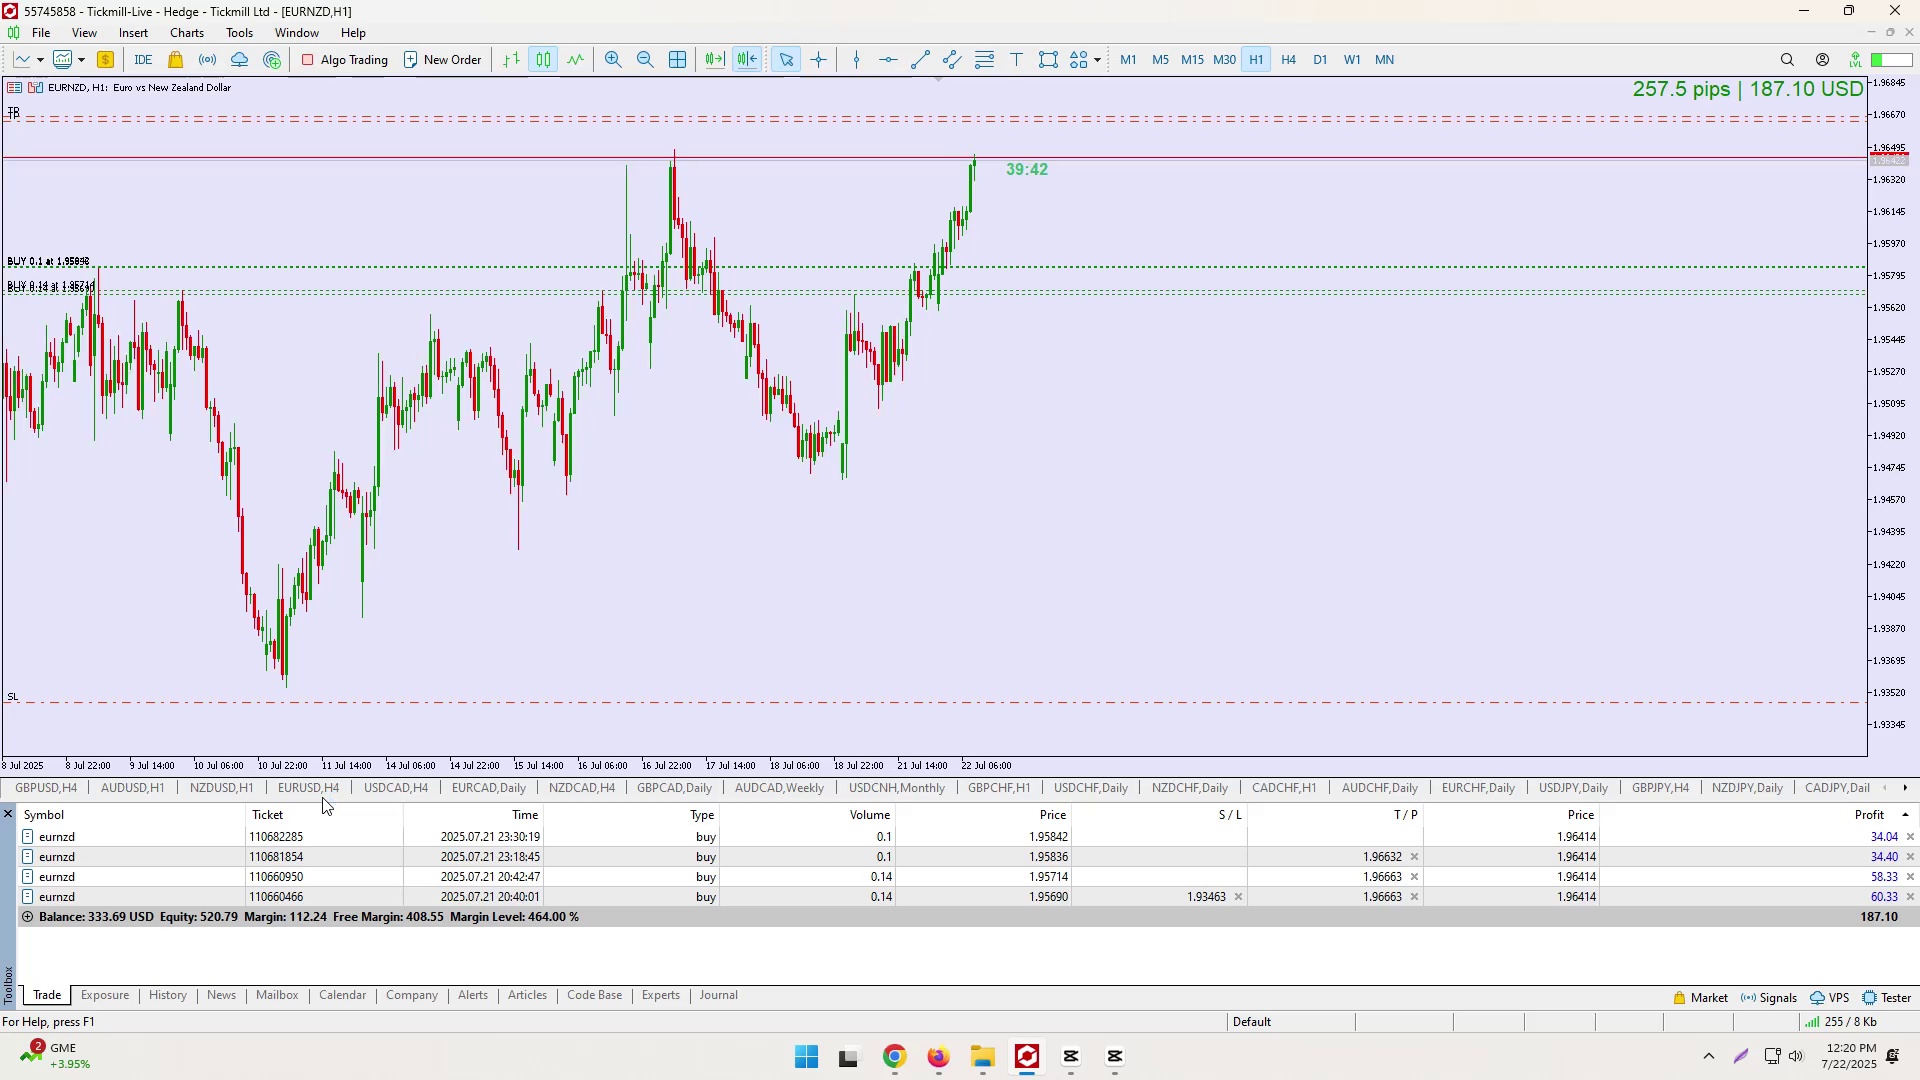The height and width of the screenshot is (1080, 1920).
Task: Click the New Order button
Action: (442, 60)
